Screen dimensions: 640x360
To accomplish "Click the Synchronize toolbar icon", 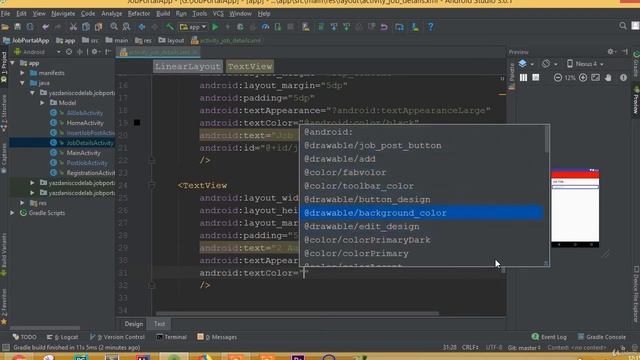I will [30, 27].
